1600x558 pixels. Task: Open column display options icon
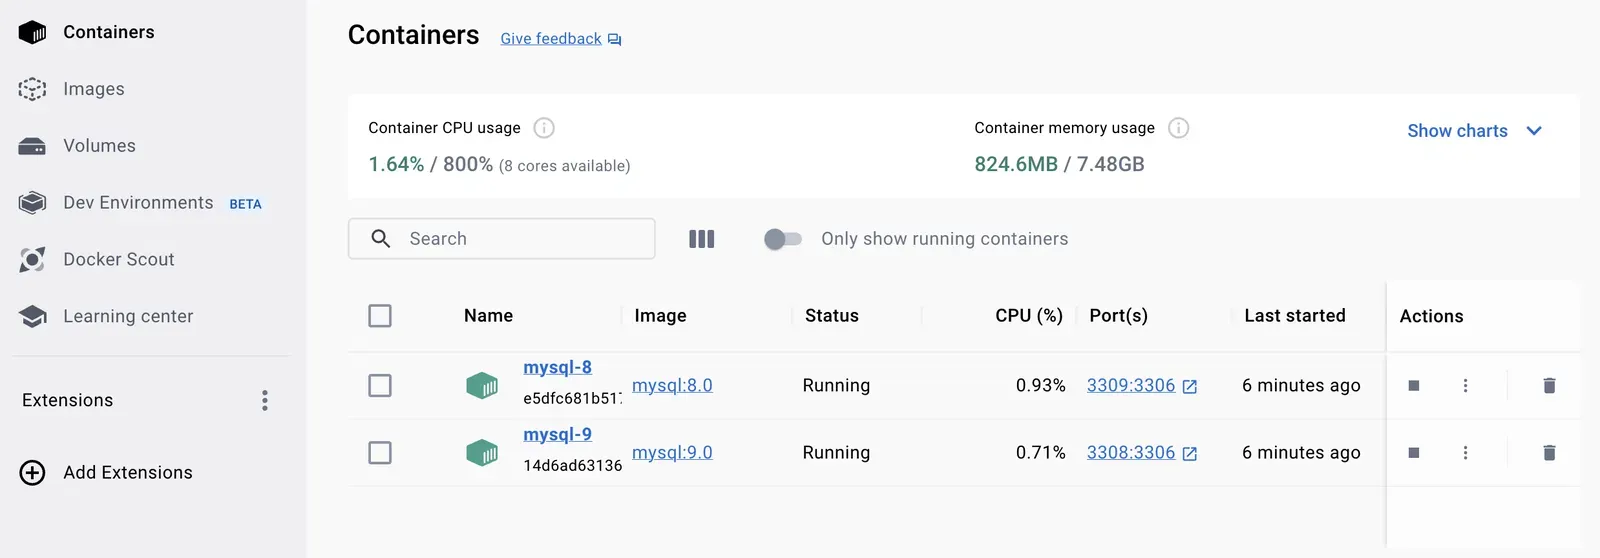[x=701, y=239]
